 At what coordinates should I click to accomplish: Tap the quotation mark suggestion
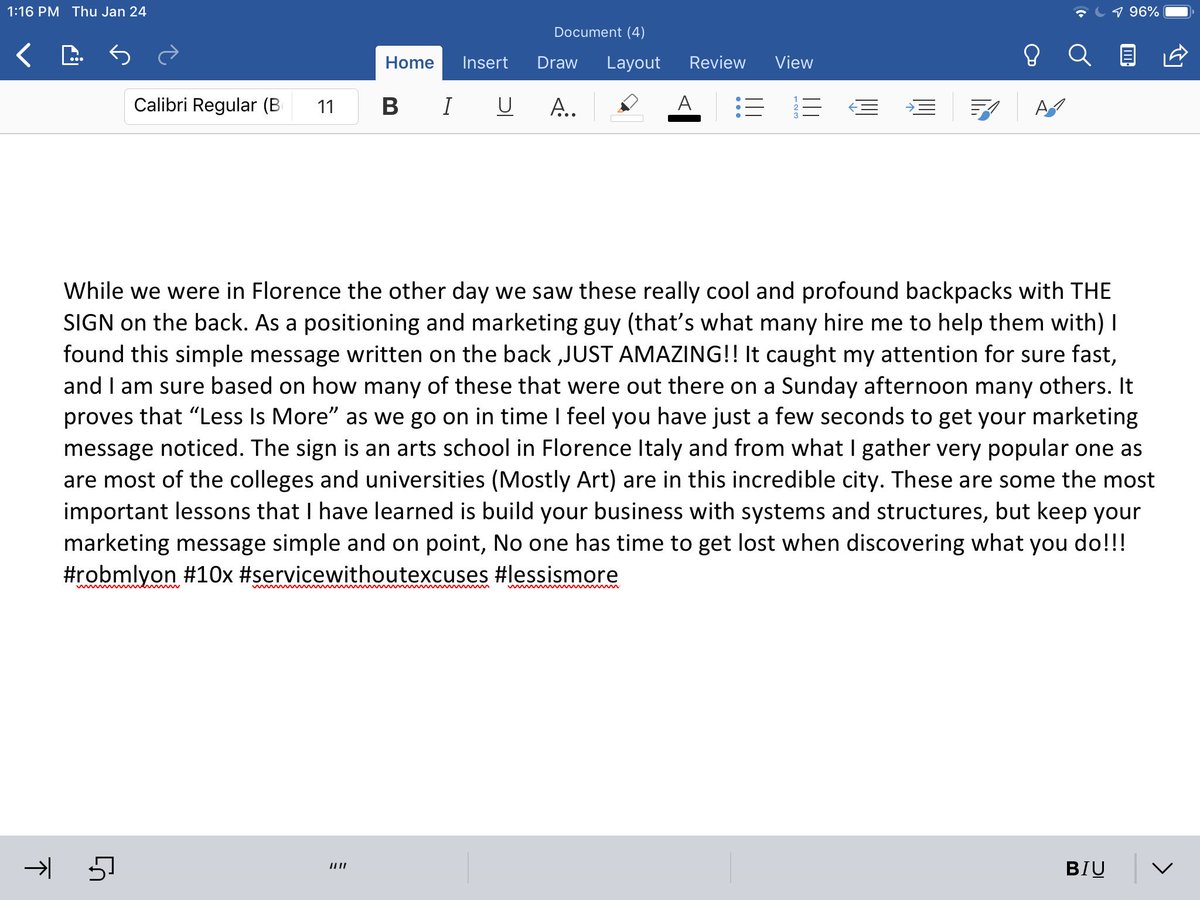[x=337, y=867]
